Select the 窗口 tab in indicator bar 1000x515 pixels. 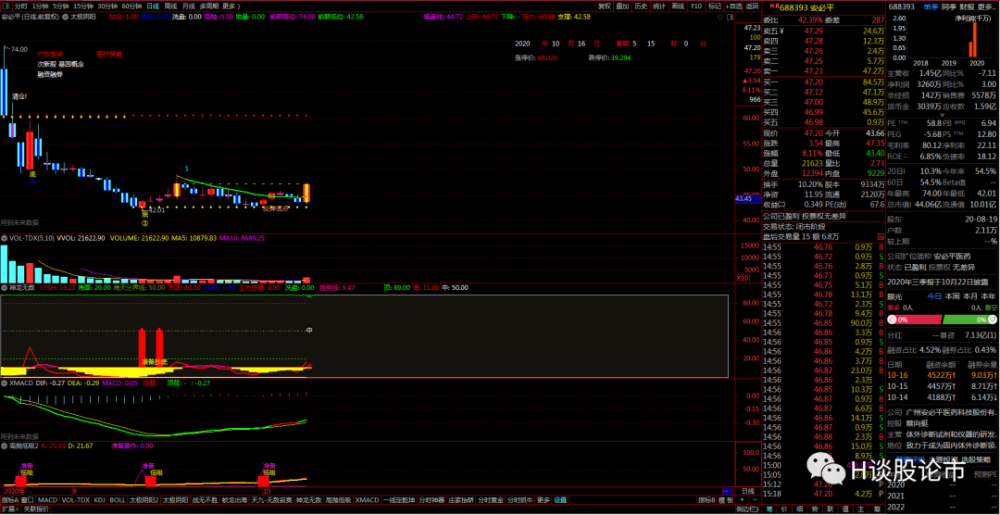point(27,500)
